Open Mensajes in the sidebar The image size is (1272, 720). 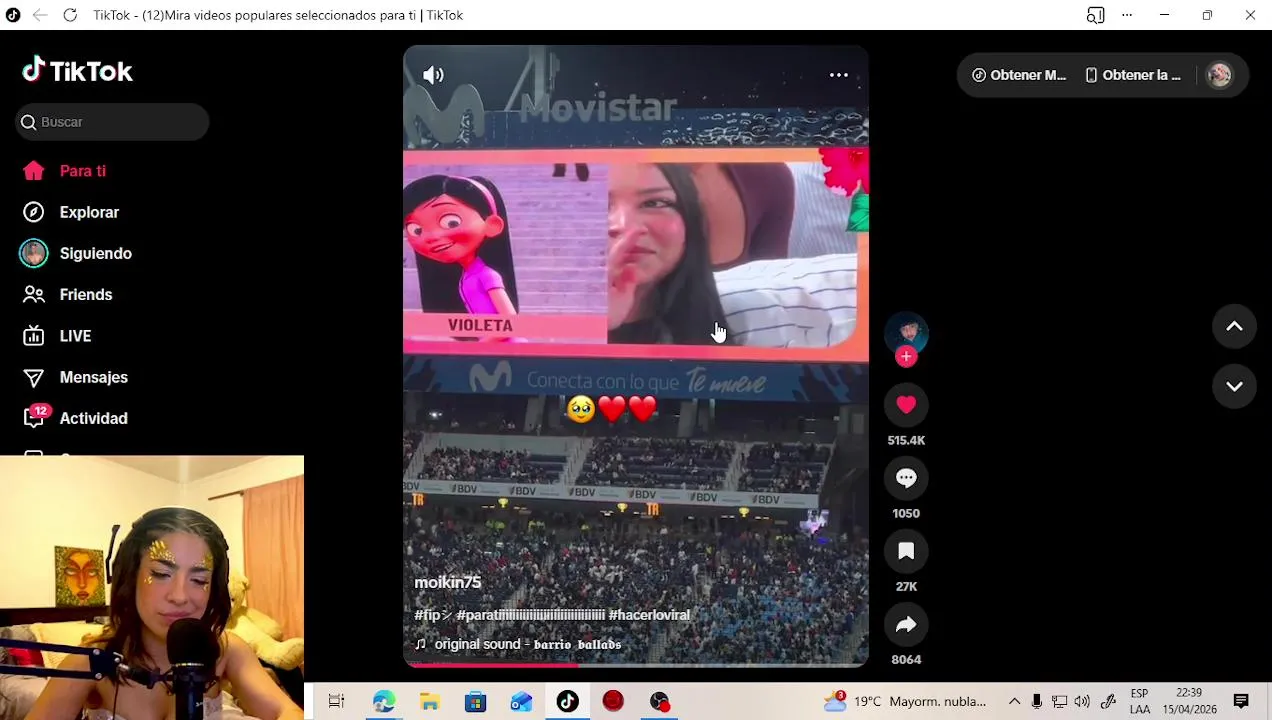(x=76, y=377)
